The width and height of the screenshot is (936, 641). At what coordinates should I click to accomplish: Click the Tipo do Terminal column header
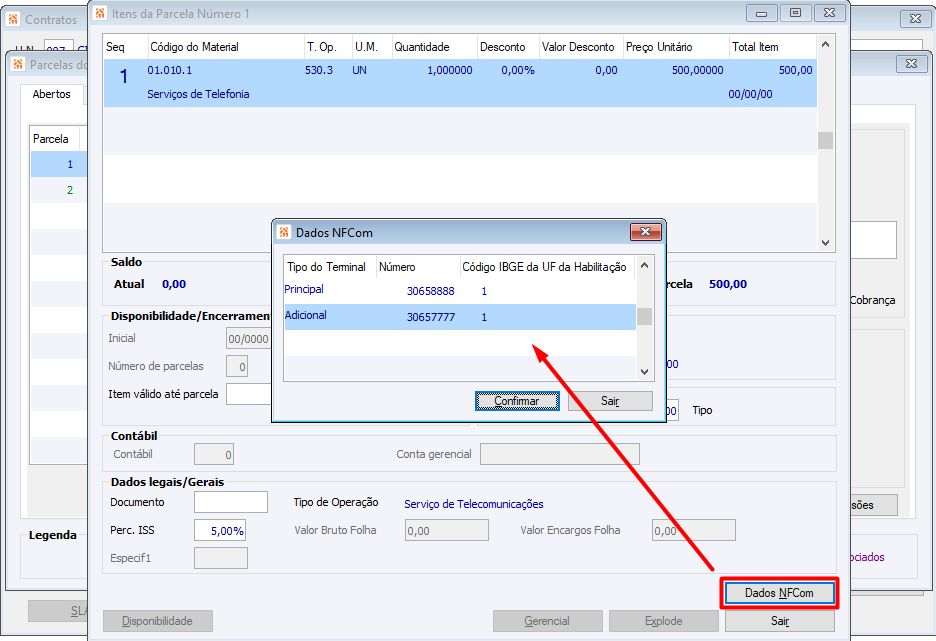[x=327, y=267]
